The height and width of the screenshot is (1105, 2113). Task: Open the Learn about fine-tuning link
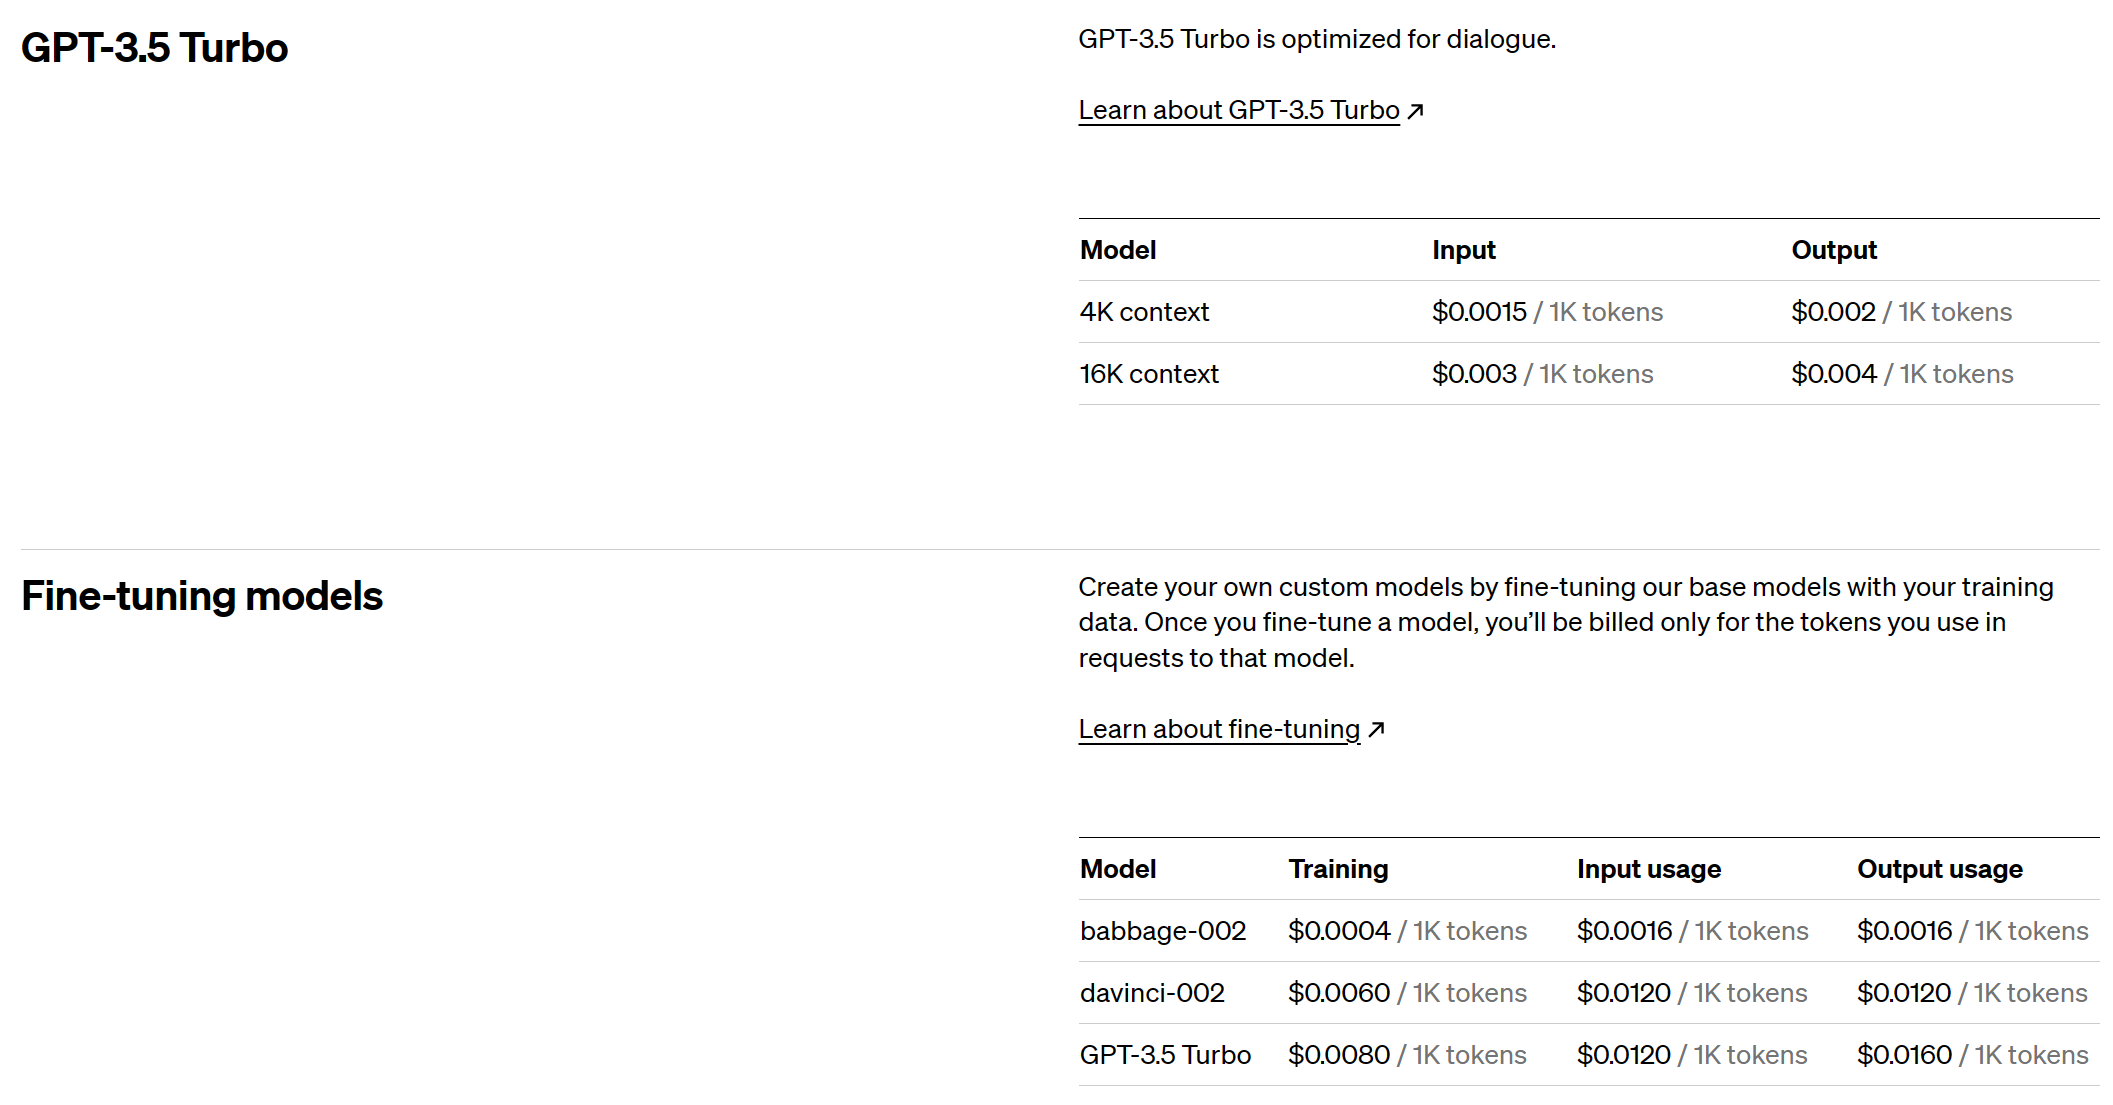coord(1218,729)
